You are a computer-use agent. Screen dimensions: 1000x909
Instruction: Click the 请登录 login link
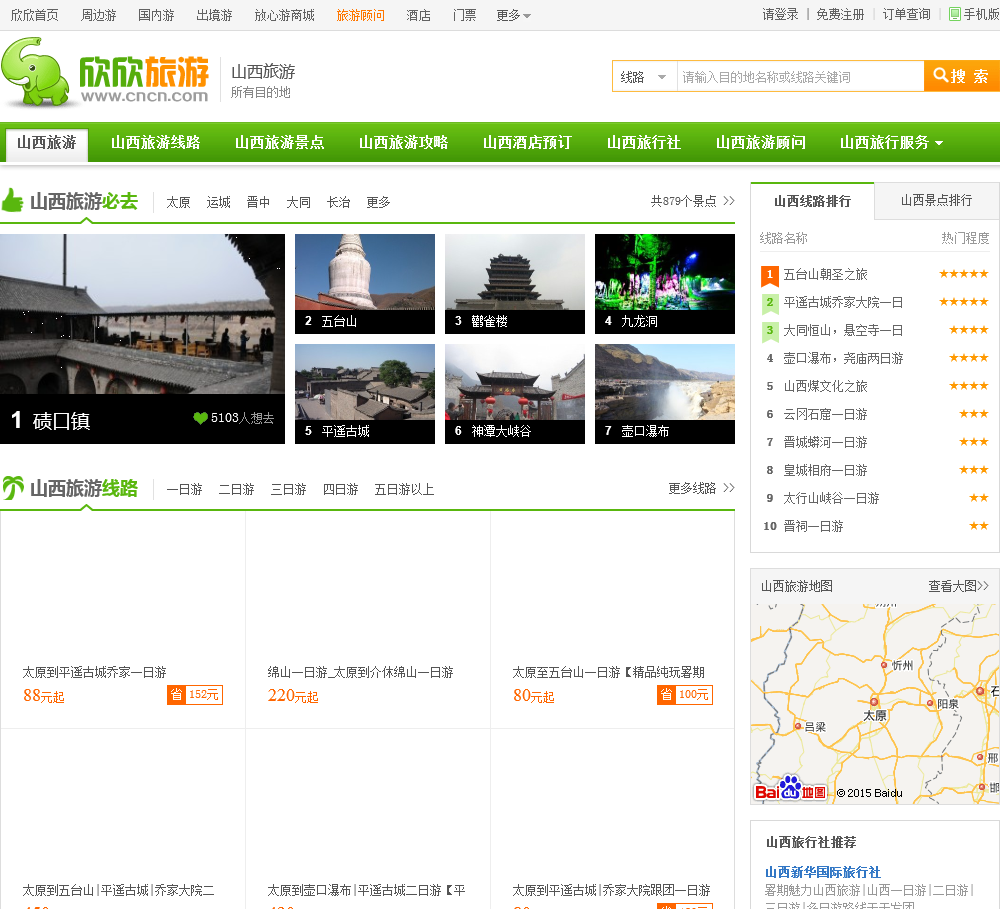coord(780,15)
